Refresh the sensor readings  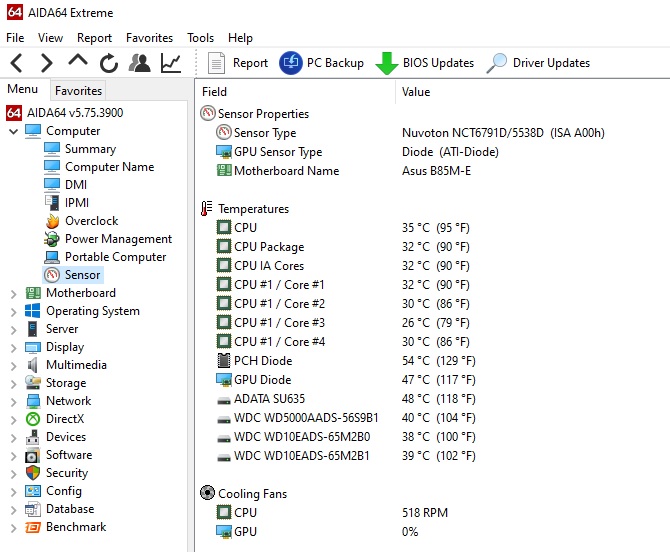pos(109,63)
